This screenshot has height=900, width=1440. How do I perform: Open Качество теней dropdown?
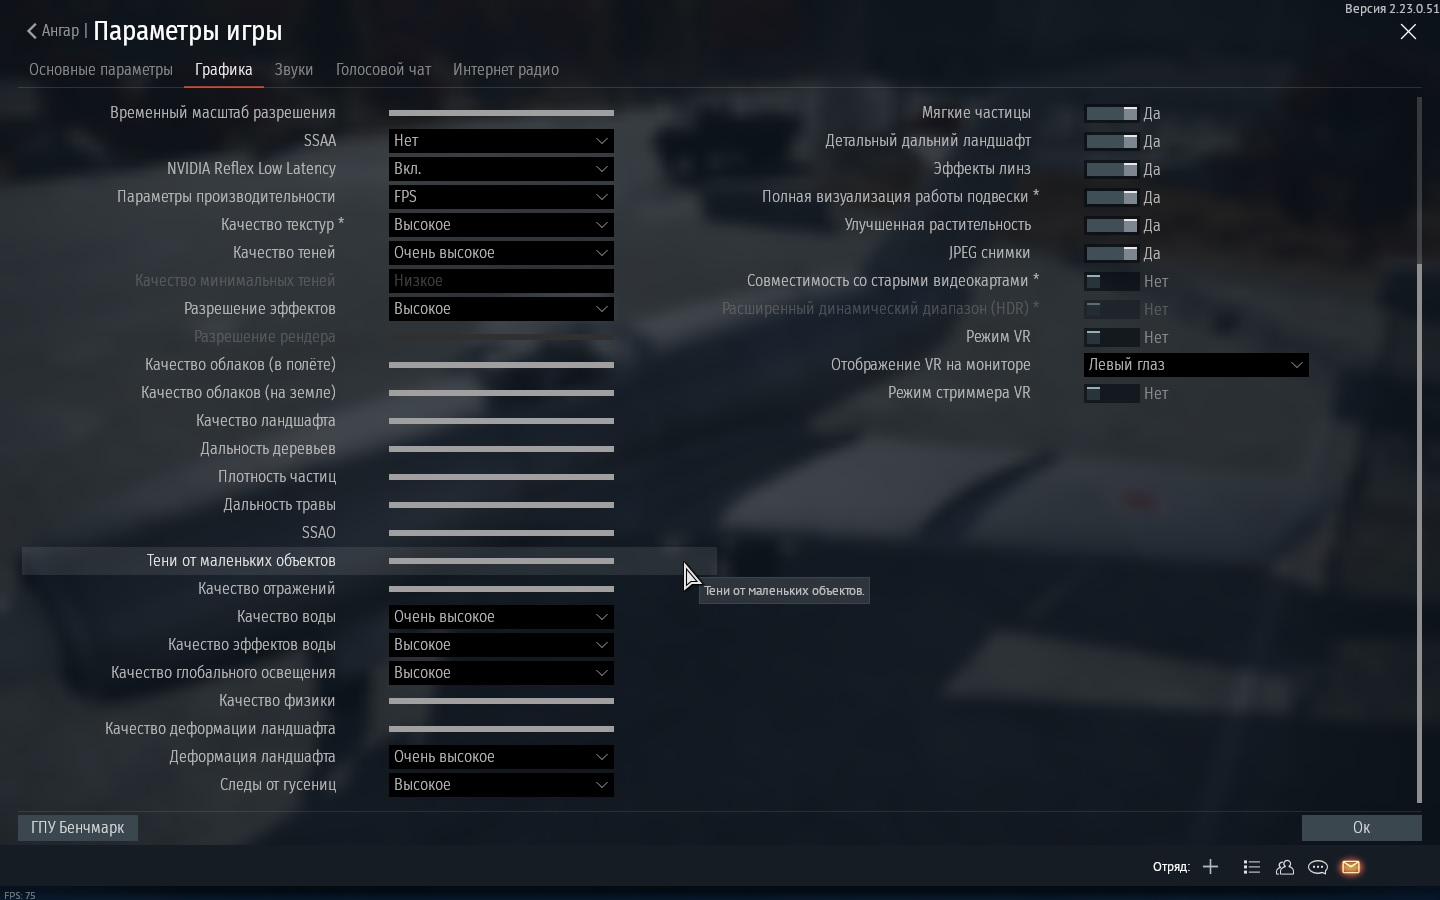click(501, 253)
